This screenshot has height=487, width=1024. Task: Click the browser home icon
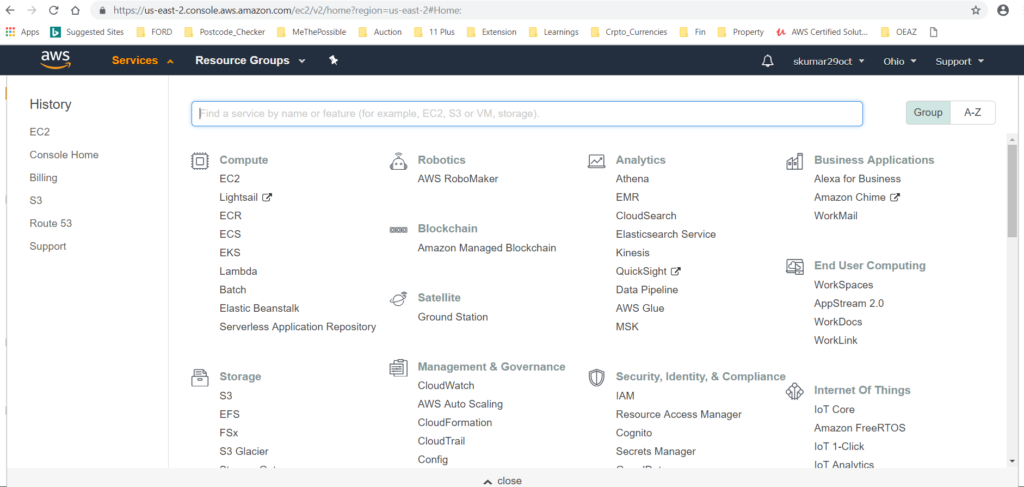pos(74,10)
